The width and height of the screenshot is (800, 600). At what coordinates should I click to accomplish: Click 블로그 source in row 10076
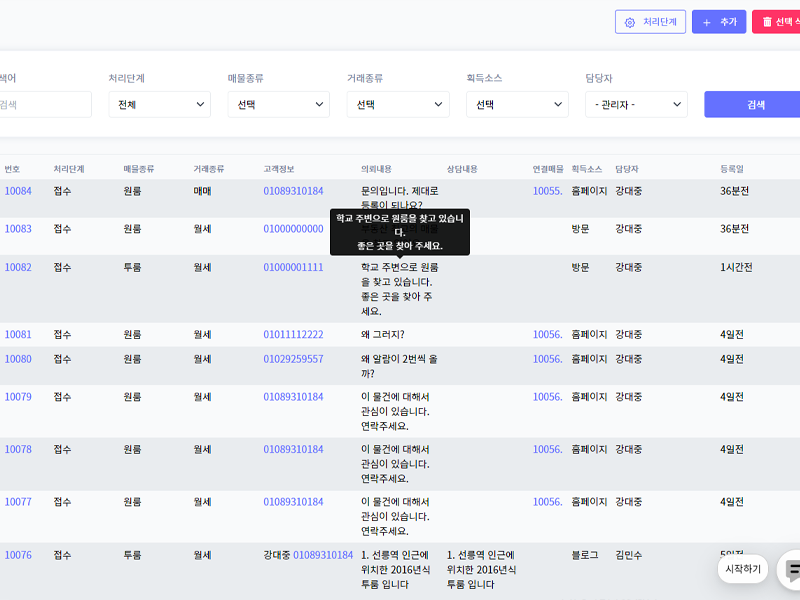point(585,555)
